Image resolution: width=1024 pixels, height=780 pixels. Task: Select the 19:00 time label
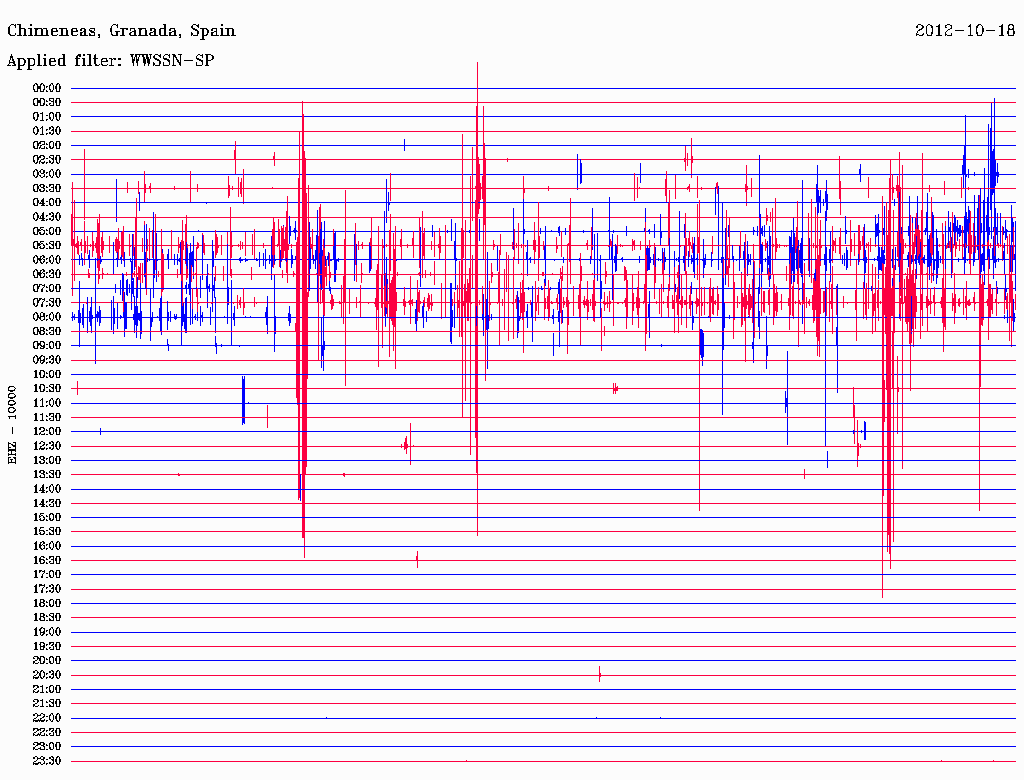click(x=46, y=632)
